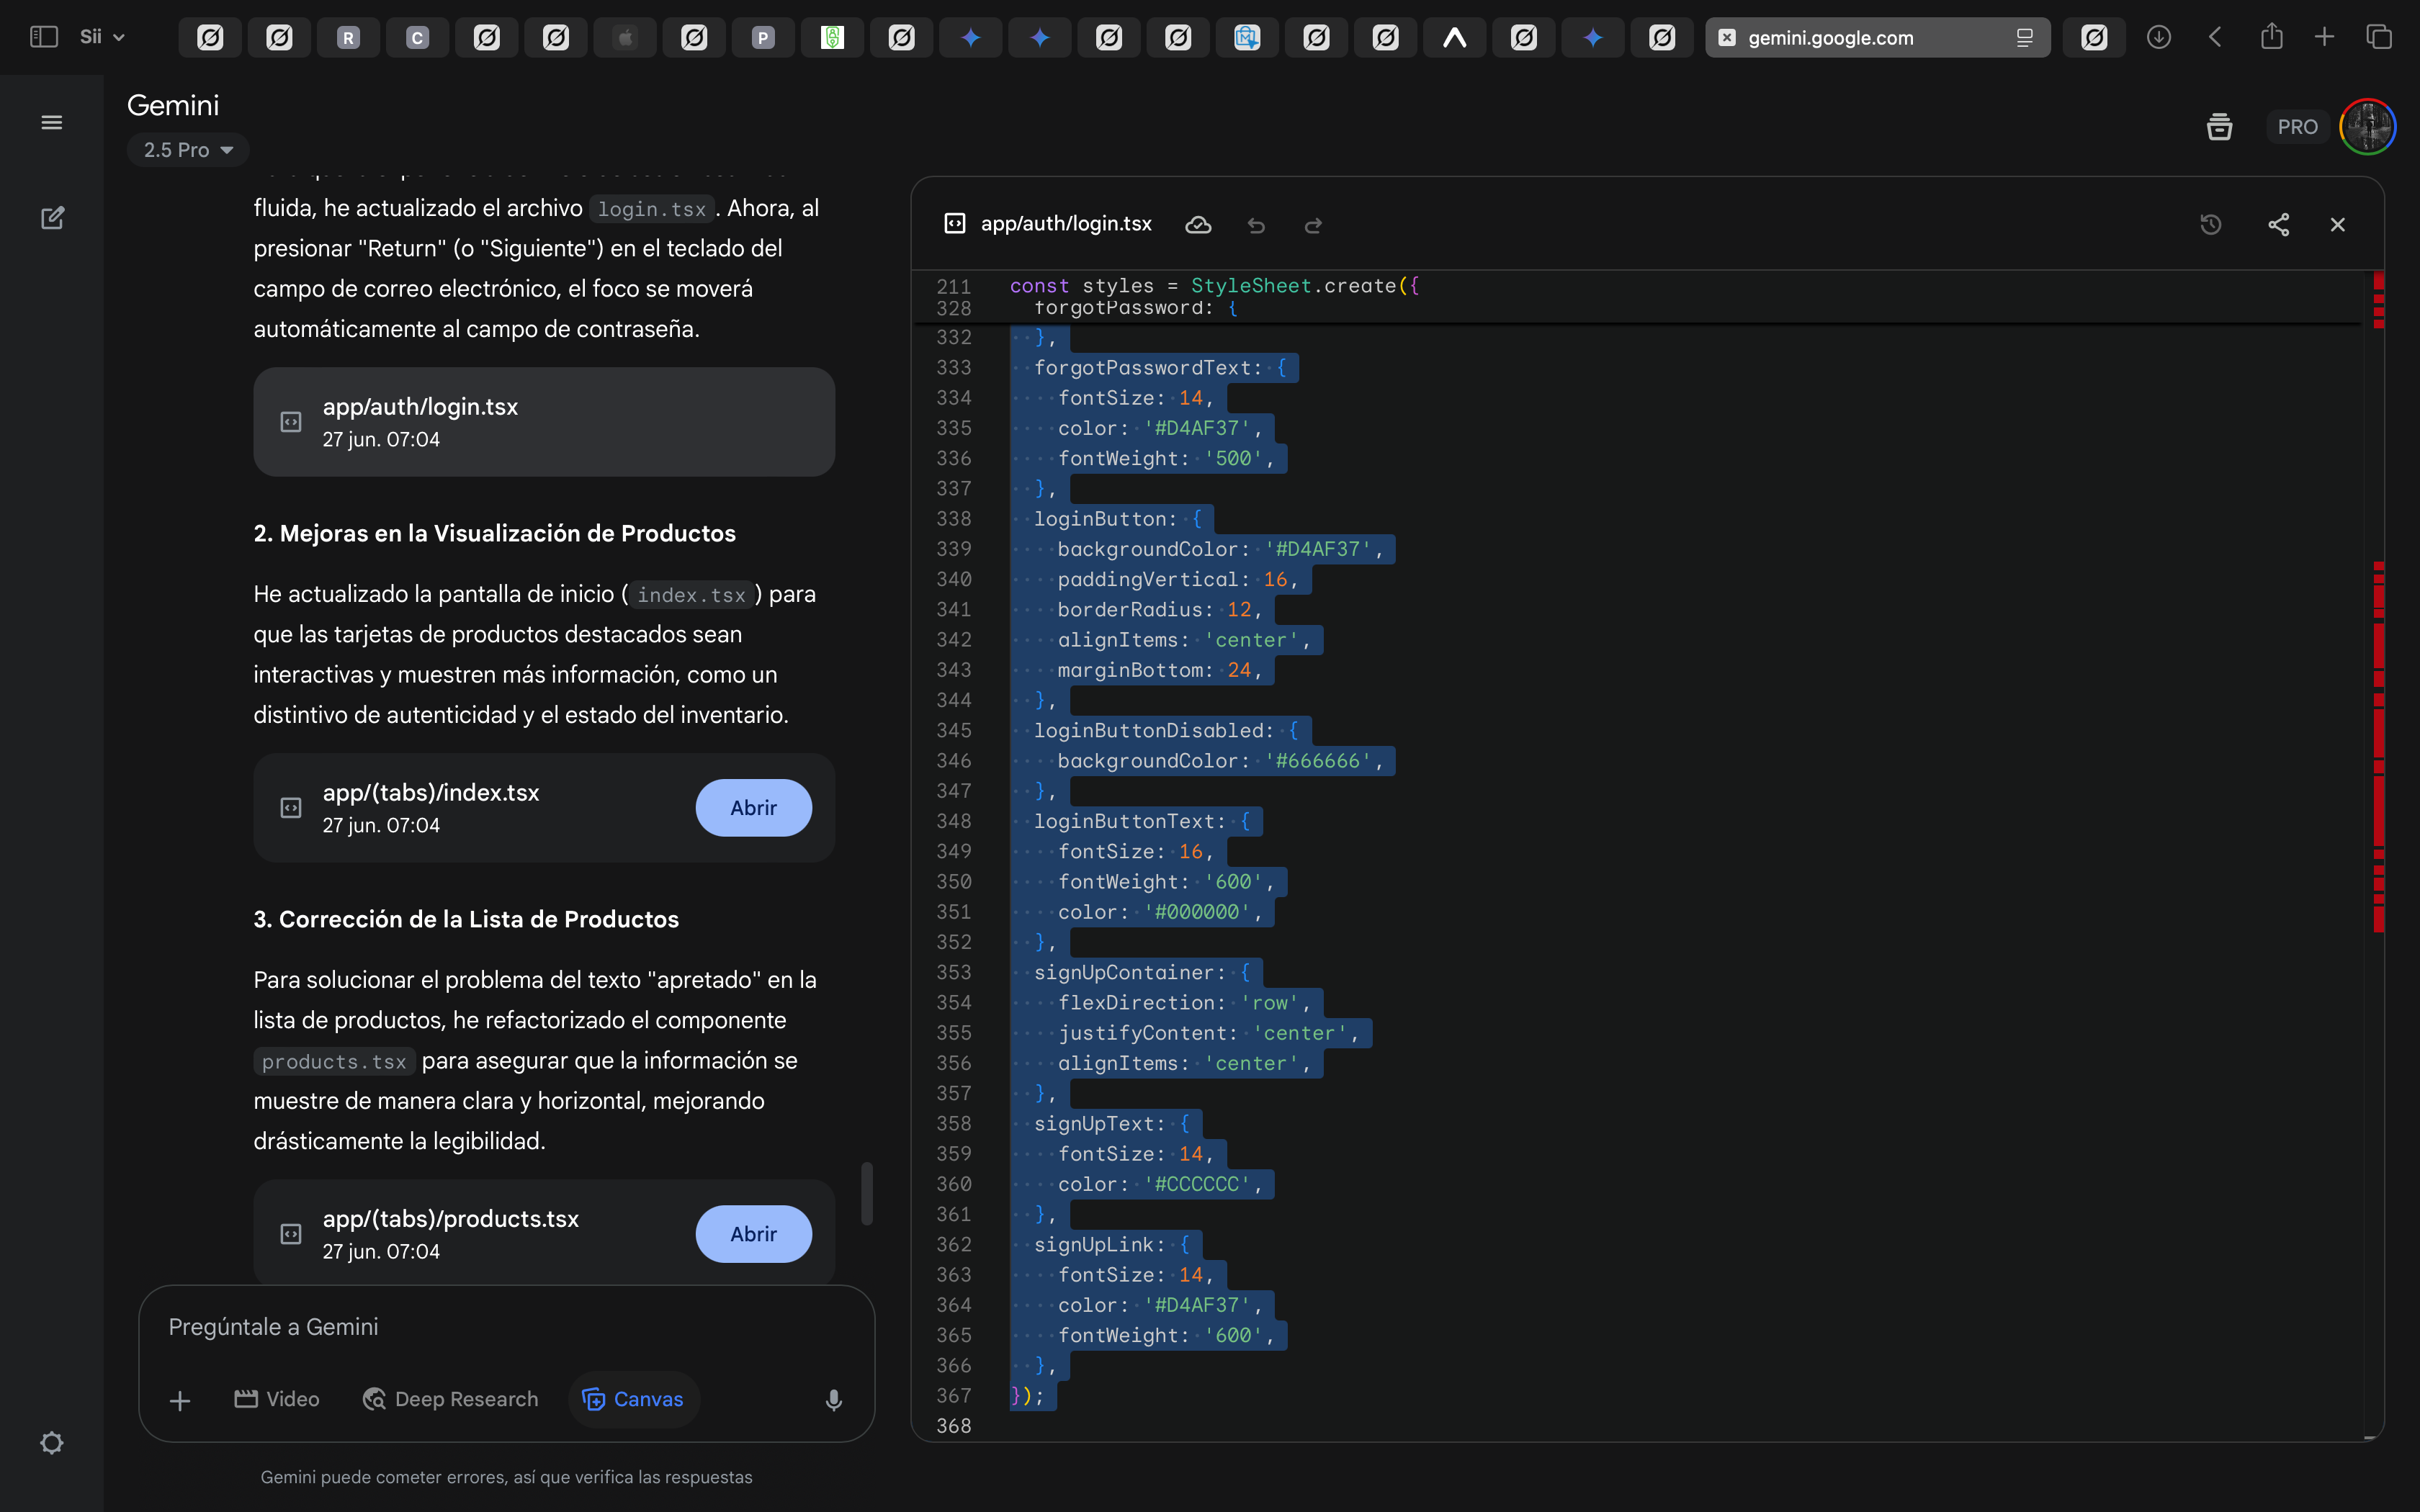The width and height of the screenshot is (2420, 1512).
Task: Start a new chat with the compose icon
Action: click(x=52, y=218)
